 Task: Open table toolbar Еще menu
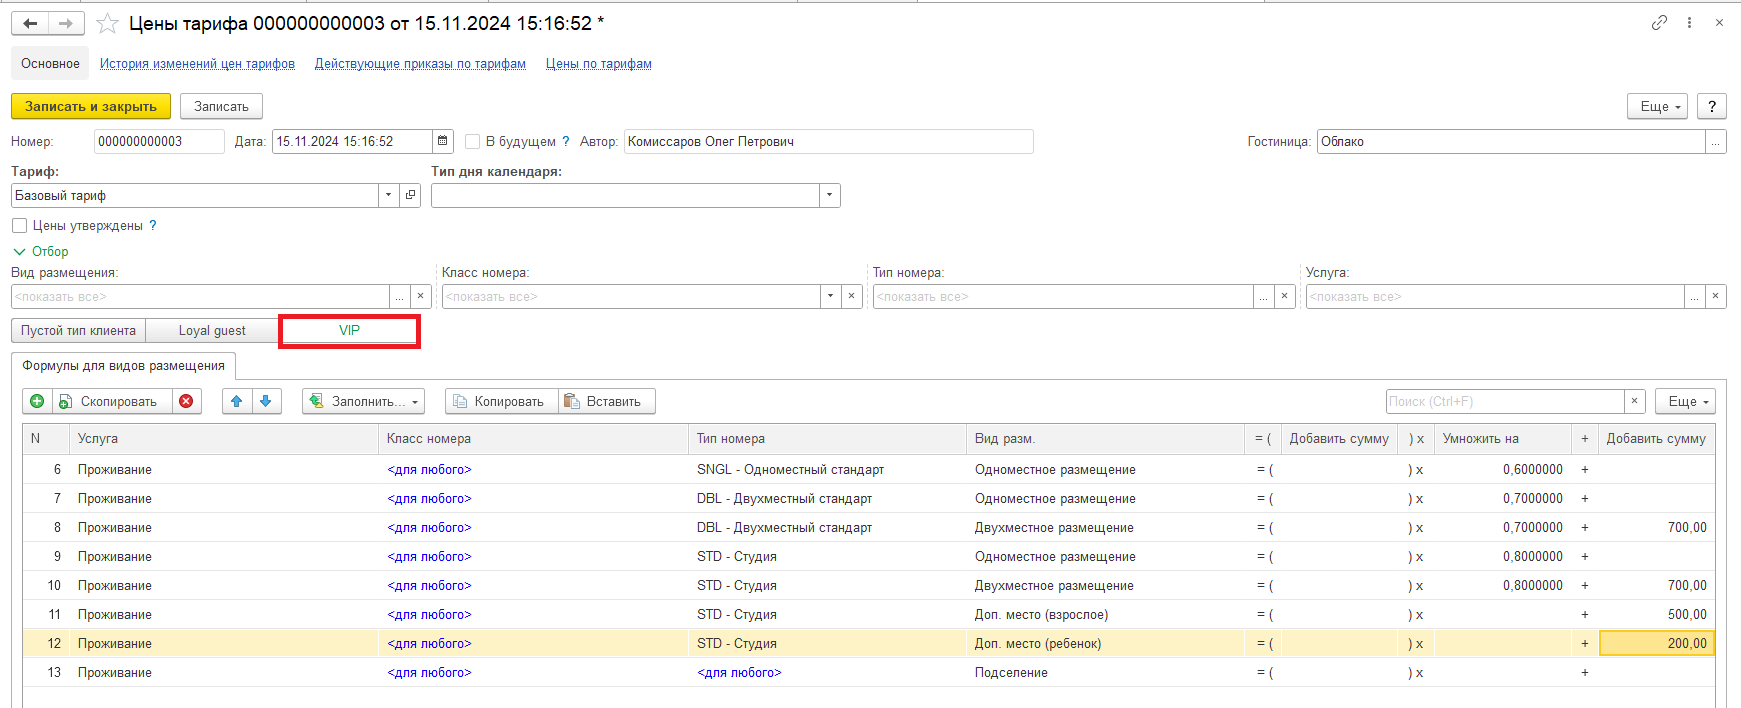point(1685,401)
